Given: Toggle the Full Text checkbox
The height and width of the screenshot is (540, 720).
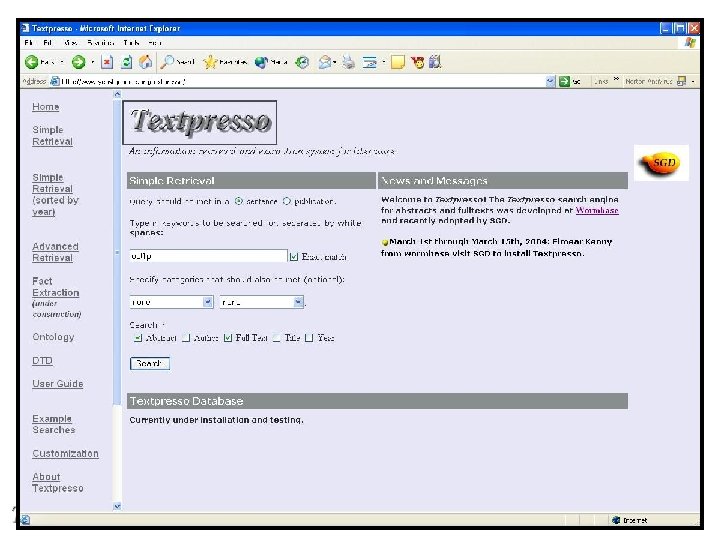Looking at the screenshot, I should [x=228, y=338].
